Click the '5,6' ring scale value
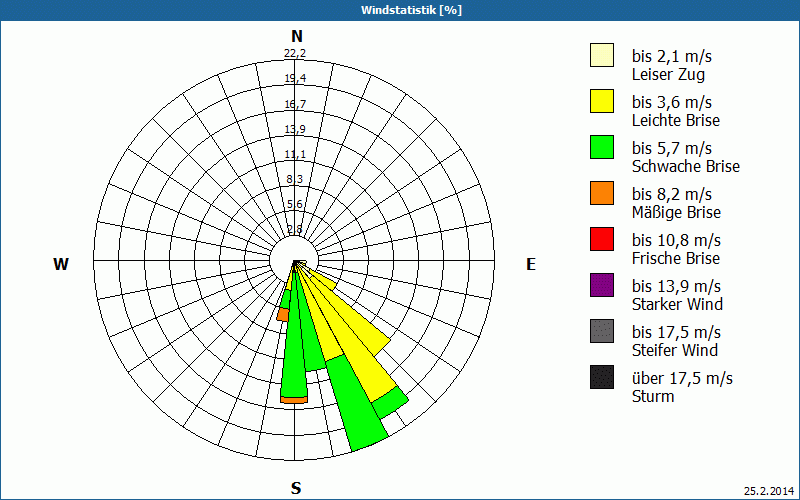 pyautogui.click(x=295, y=204)
